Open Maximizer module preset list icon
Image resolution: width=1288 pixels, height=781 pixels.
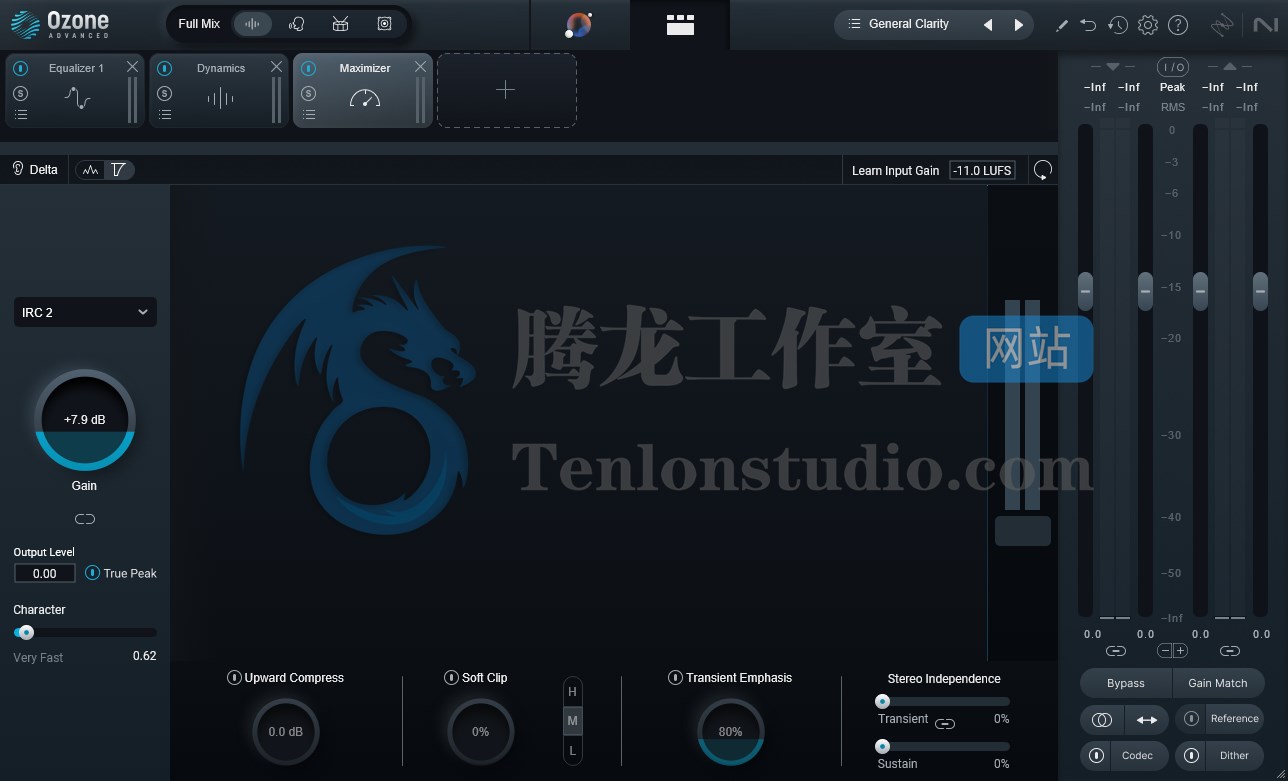tap(309, 115)
